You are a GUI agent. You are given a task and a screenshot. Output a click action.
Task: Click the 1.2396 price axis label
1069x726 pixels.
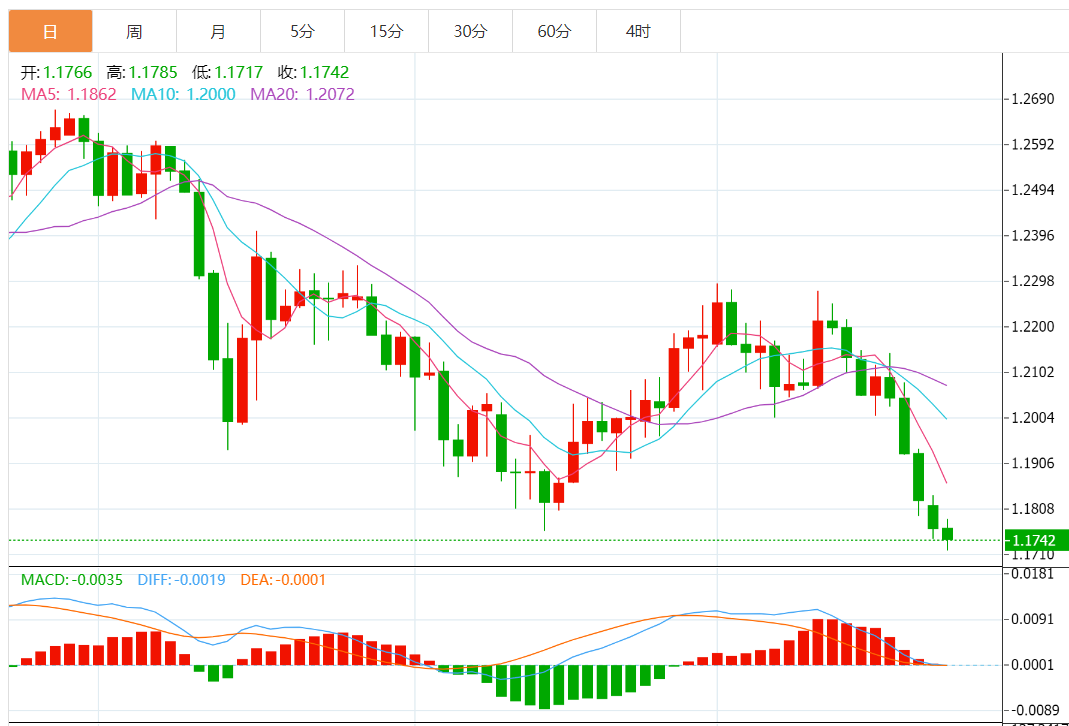pos(1033,236)
